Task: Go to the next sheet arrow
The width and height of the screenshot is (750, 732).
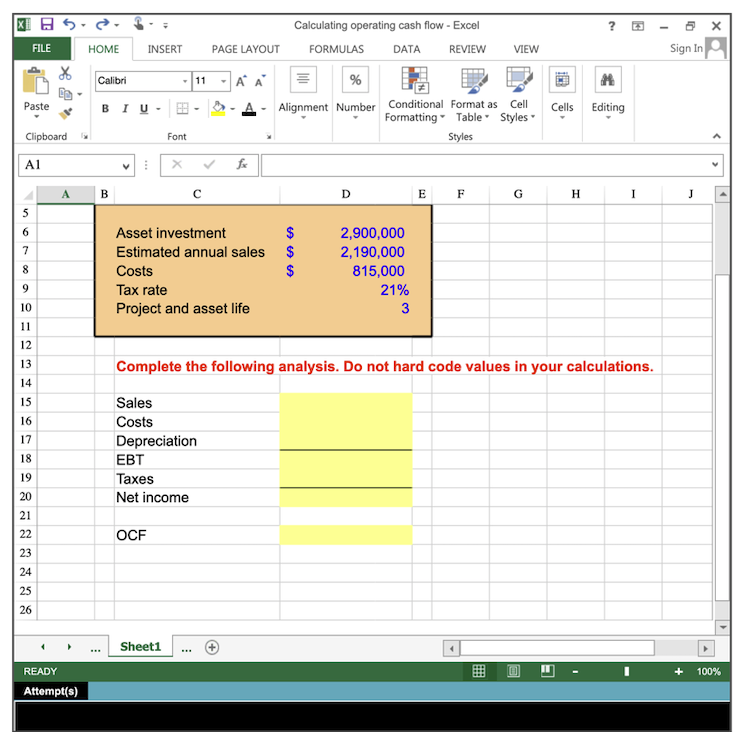Action: [x=69, y=647]
